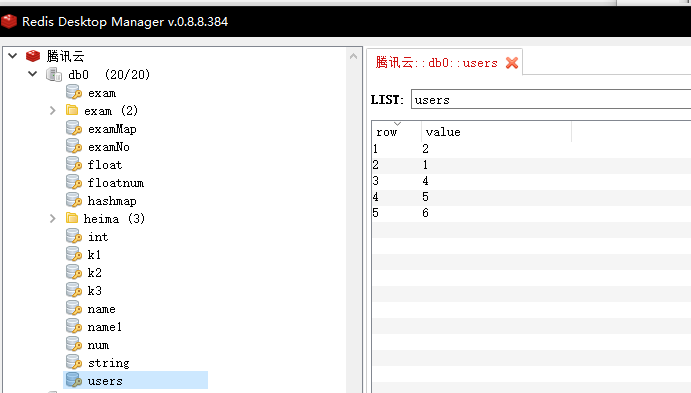Collapse the 腾讯云 connection node
This screenshot has height=393, width=691.
12,56
